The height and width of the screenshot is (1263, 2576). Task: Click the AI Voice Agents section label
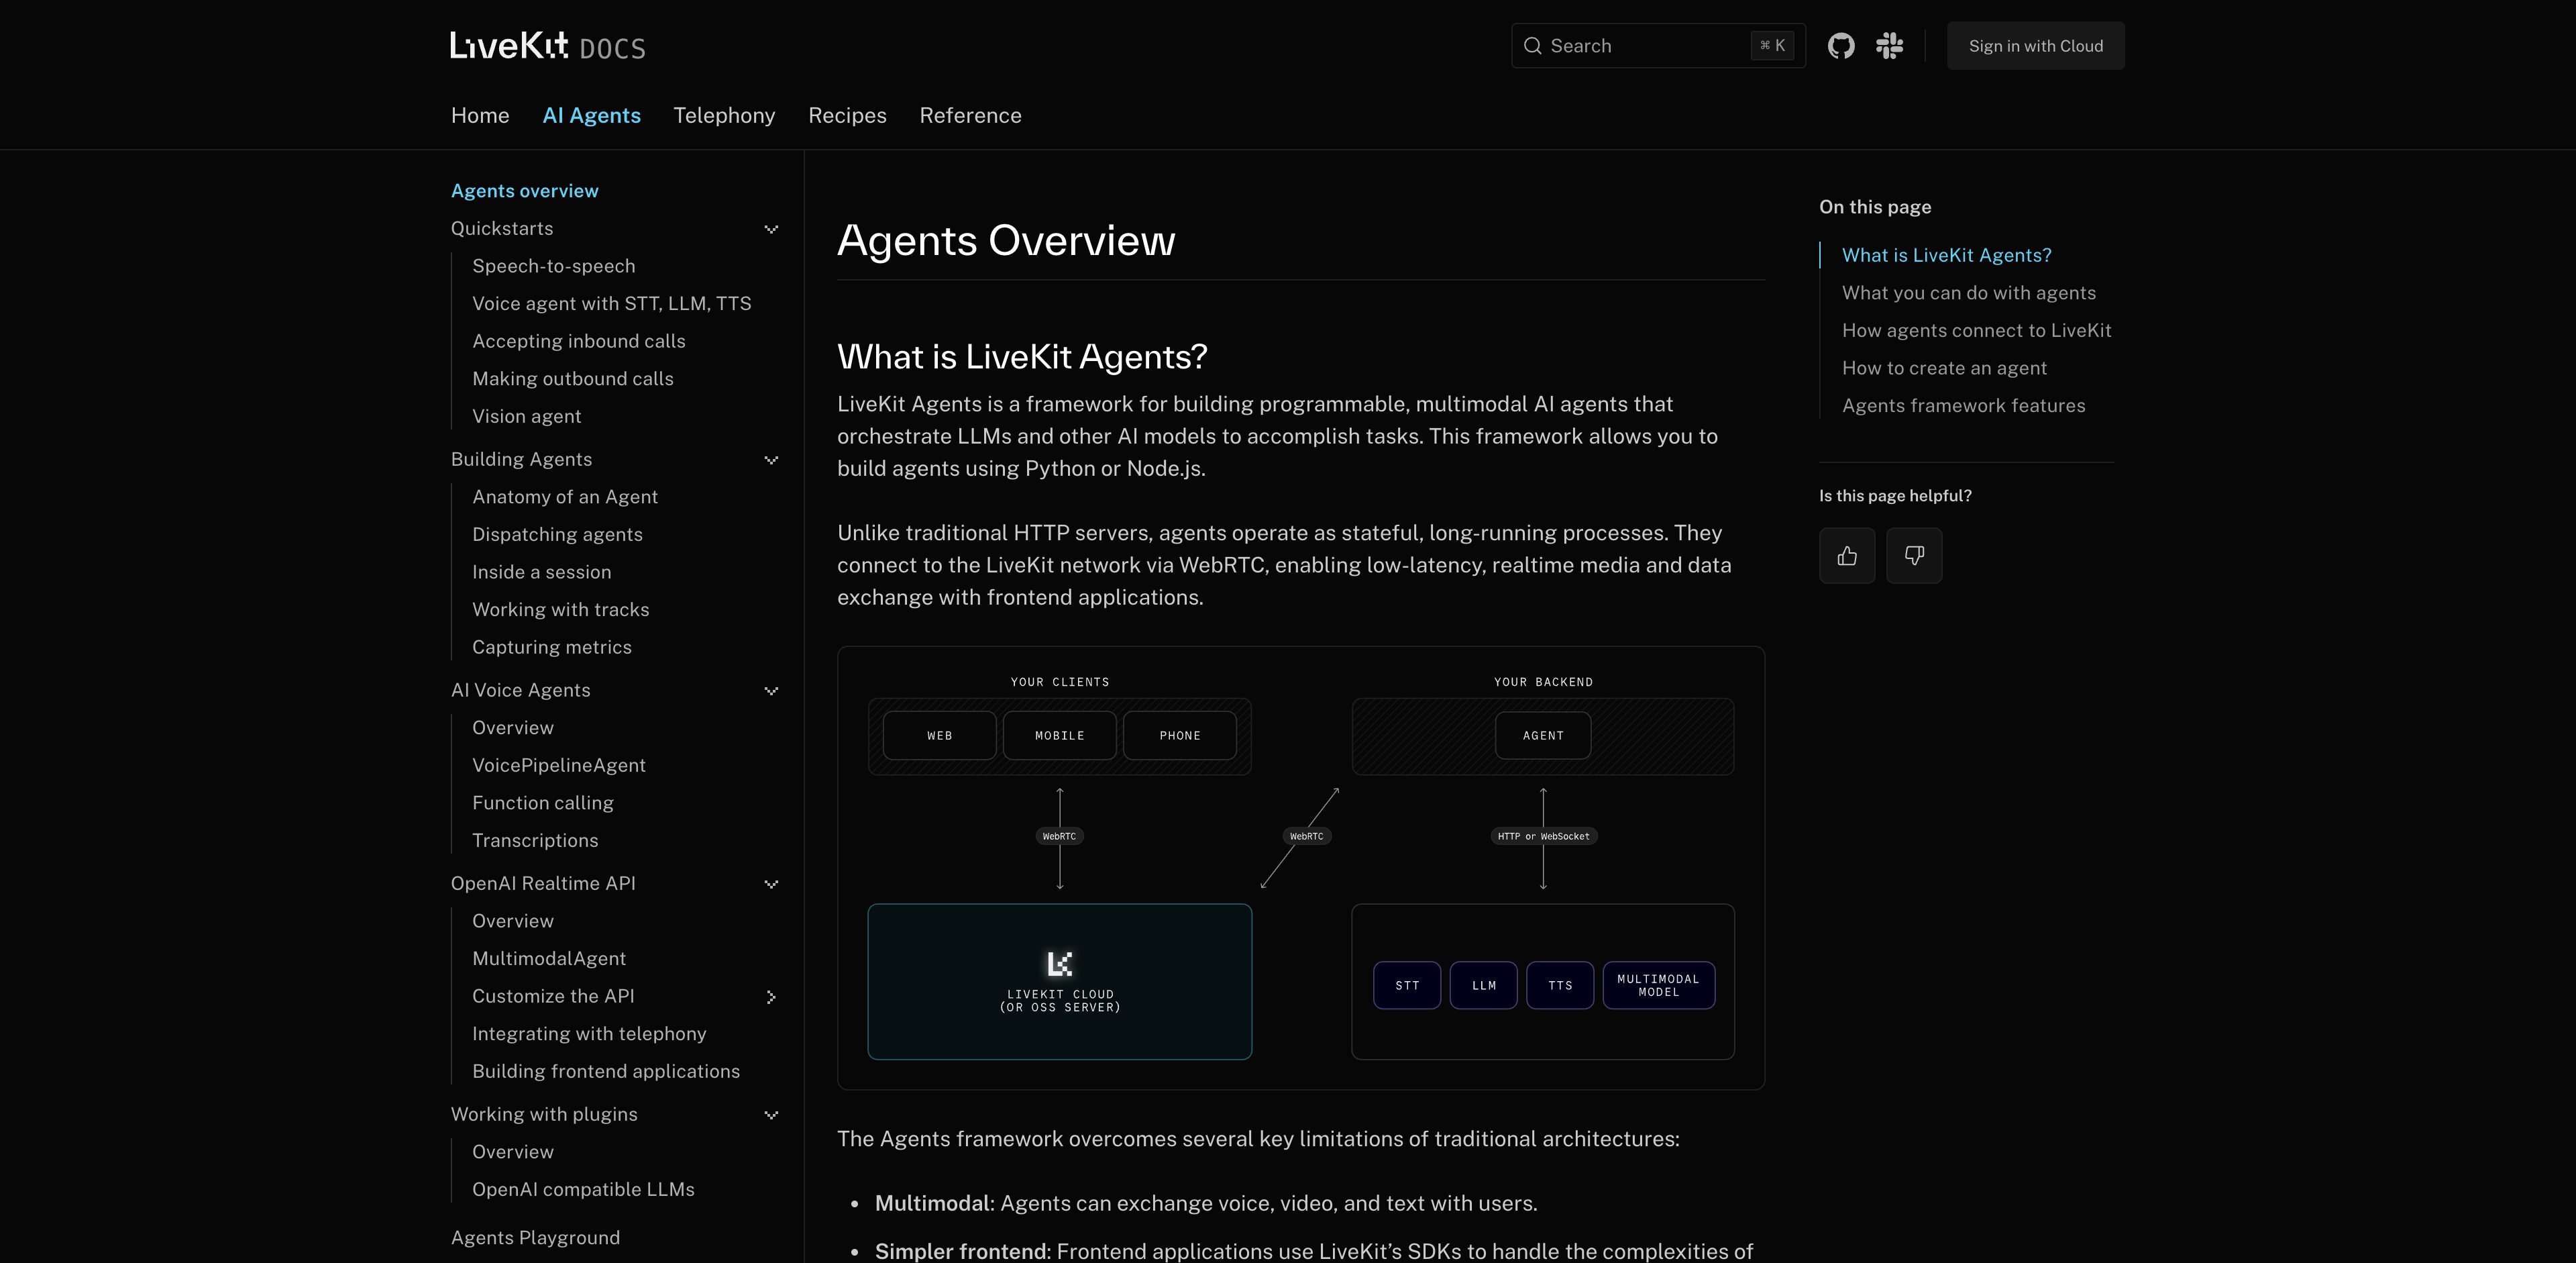click(x=520, y=691)
